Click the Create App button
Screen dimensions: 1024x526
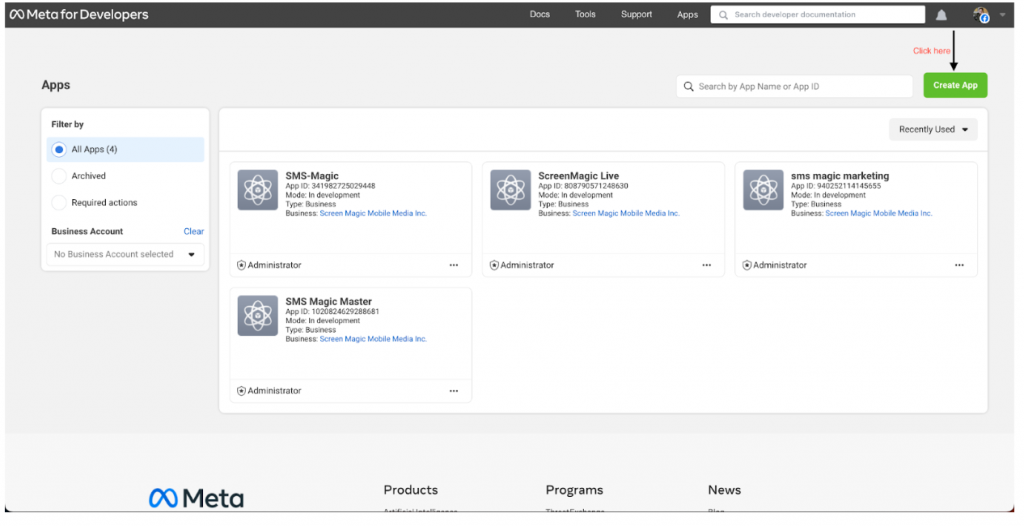[x=955, y=86]
